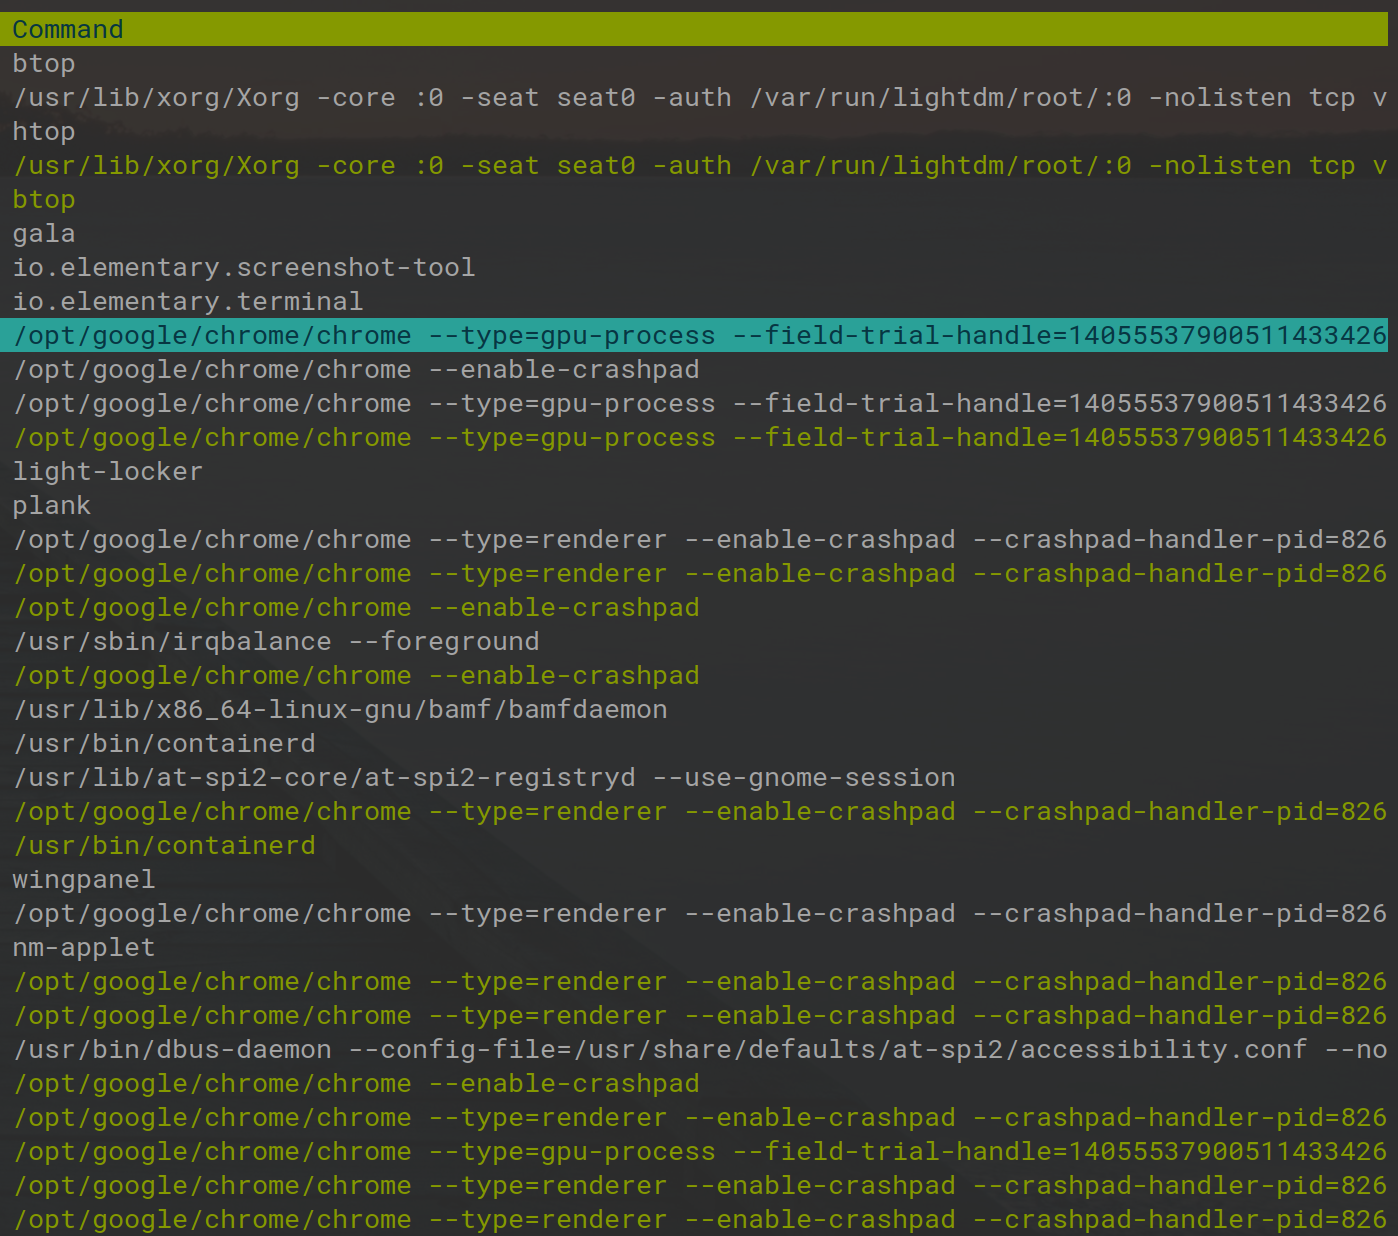The height and width of the screenshot is (1236, 1398).
Task: Select the at-spi2-registryd process row
Action: pos(694,777)
